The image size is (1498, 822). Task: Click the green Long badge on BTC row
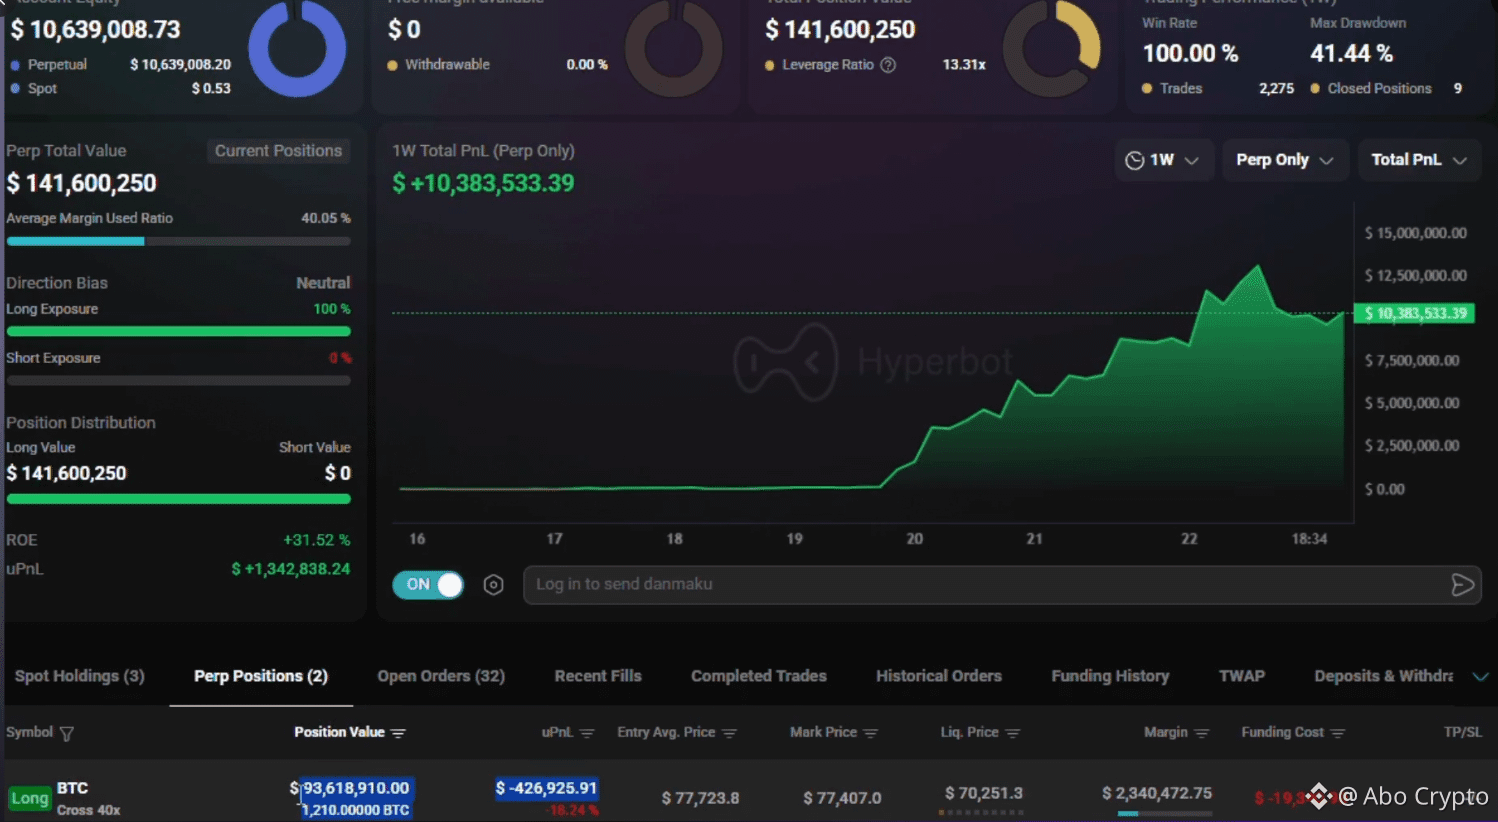click(x=30, y=798)
